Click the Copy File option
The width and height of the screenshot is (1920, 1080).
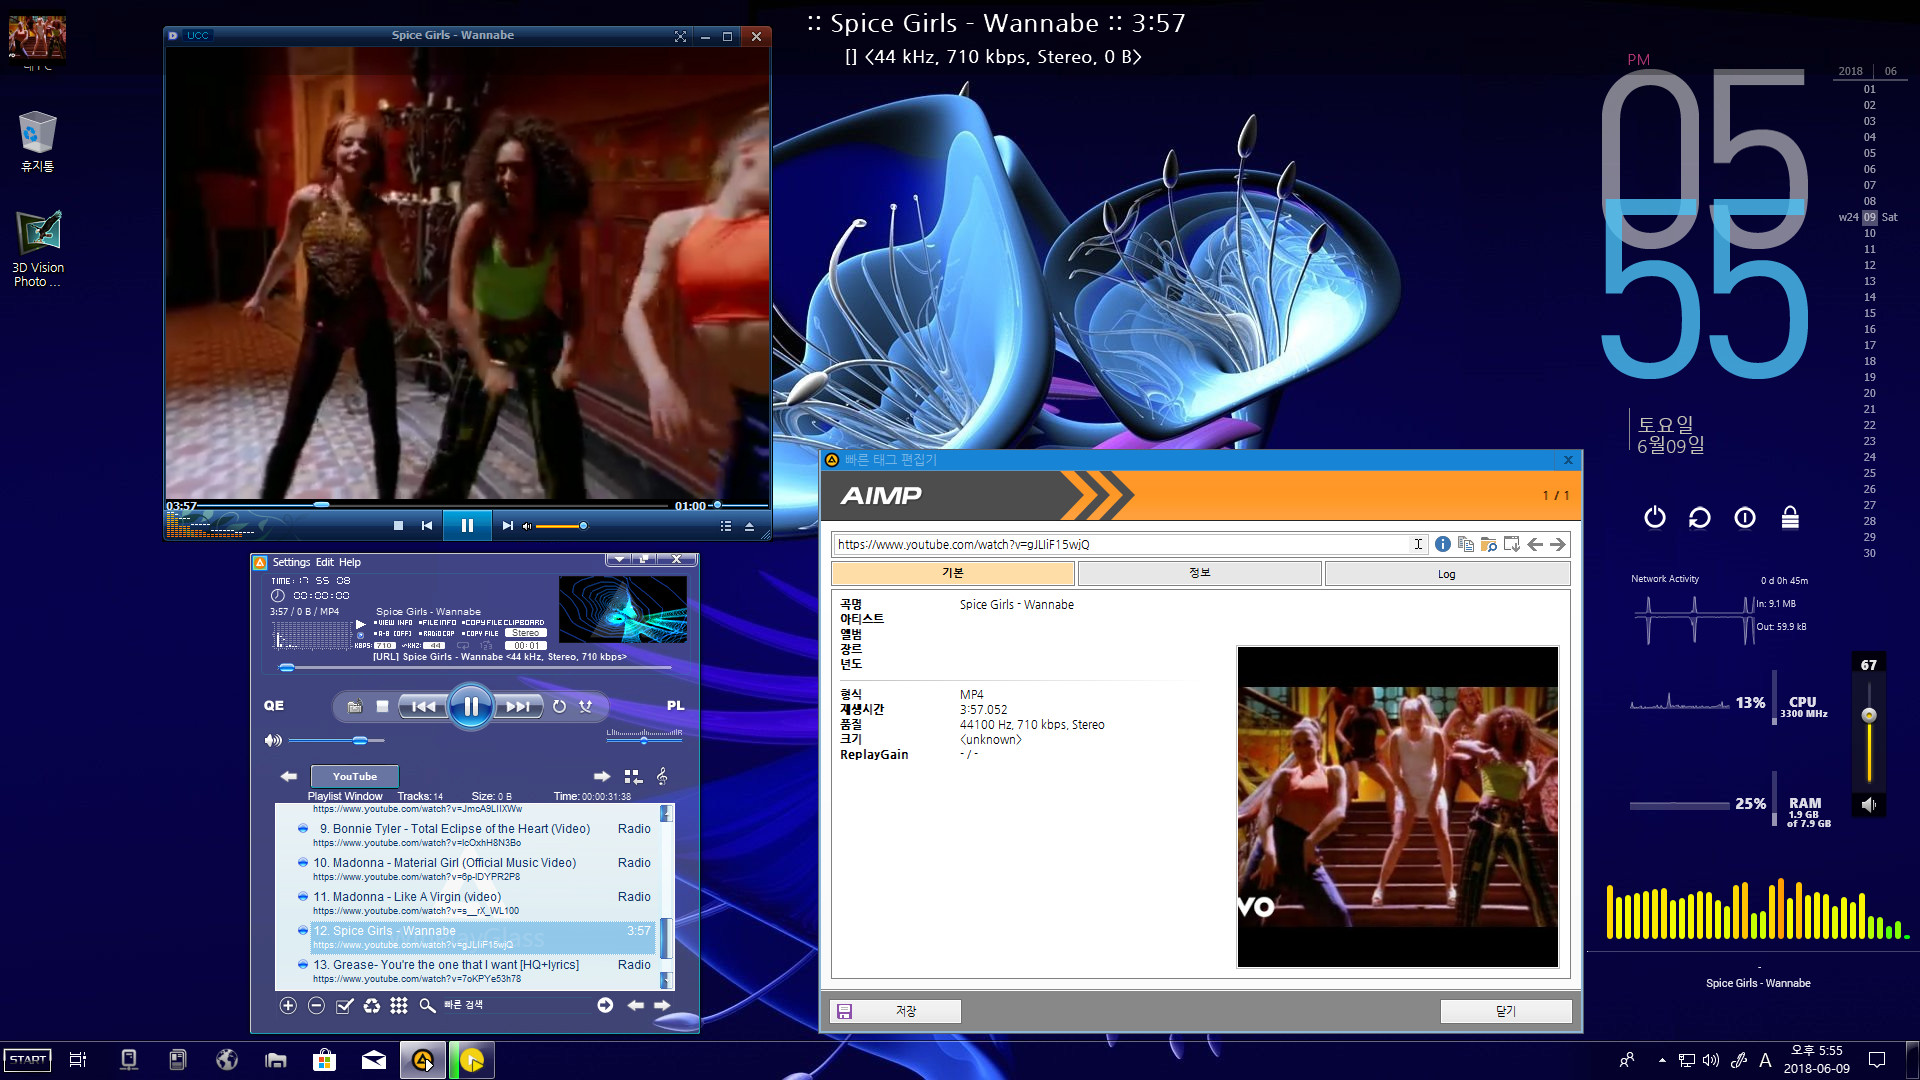click(x=480, y=633)
